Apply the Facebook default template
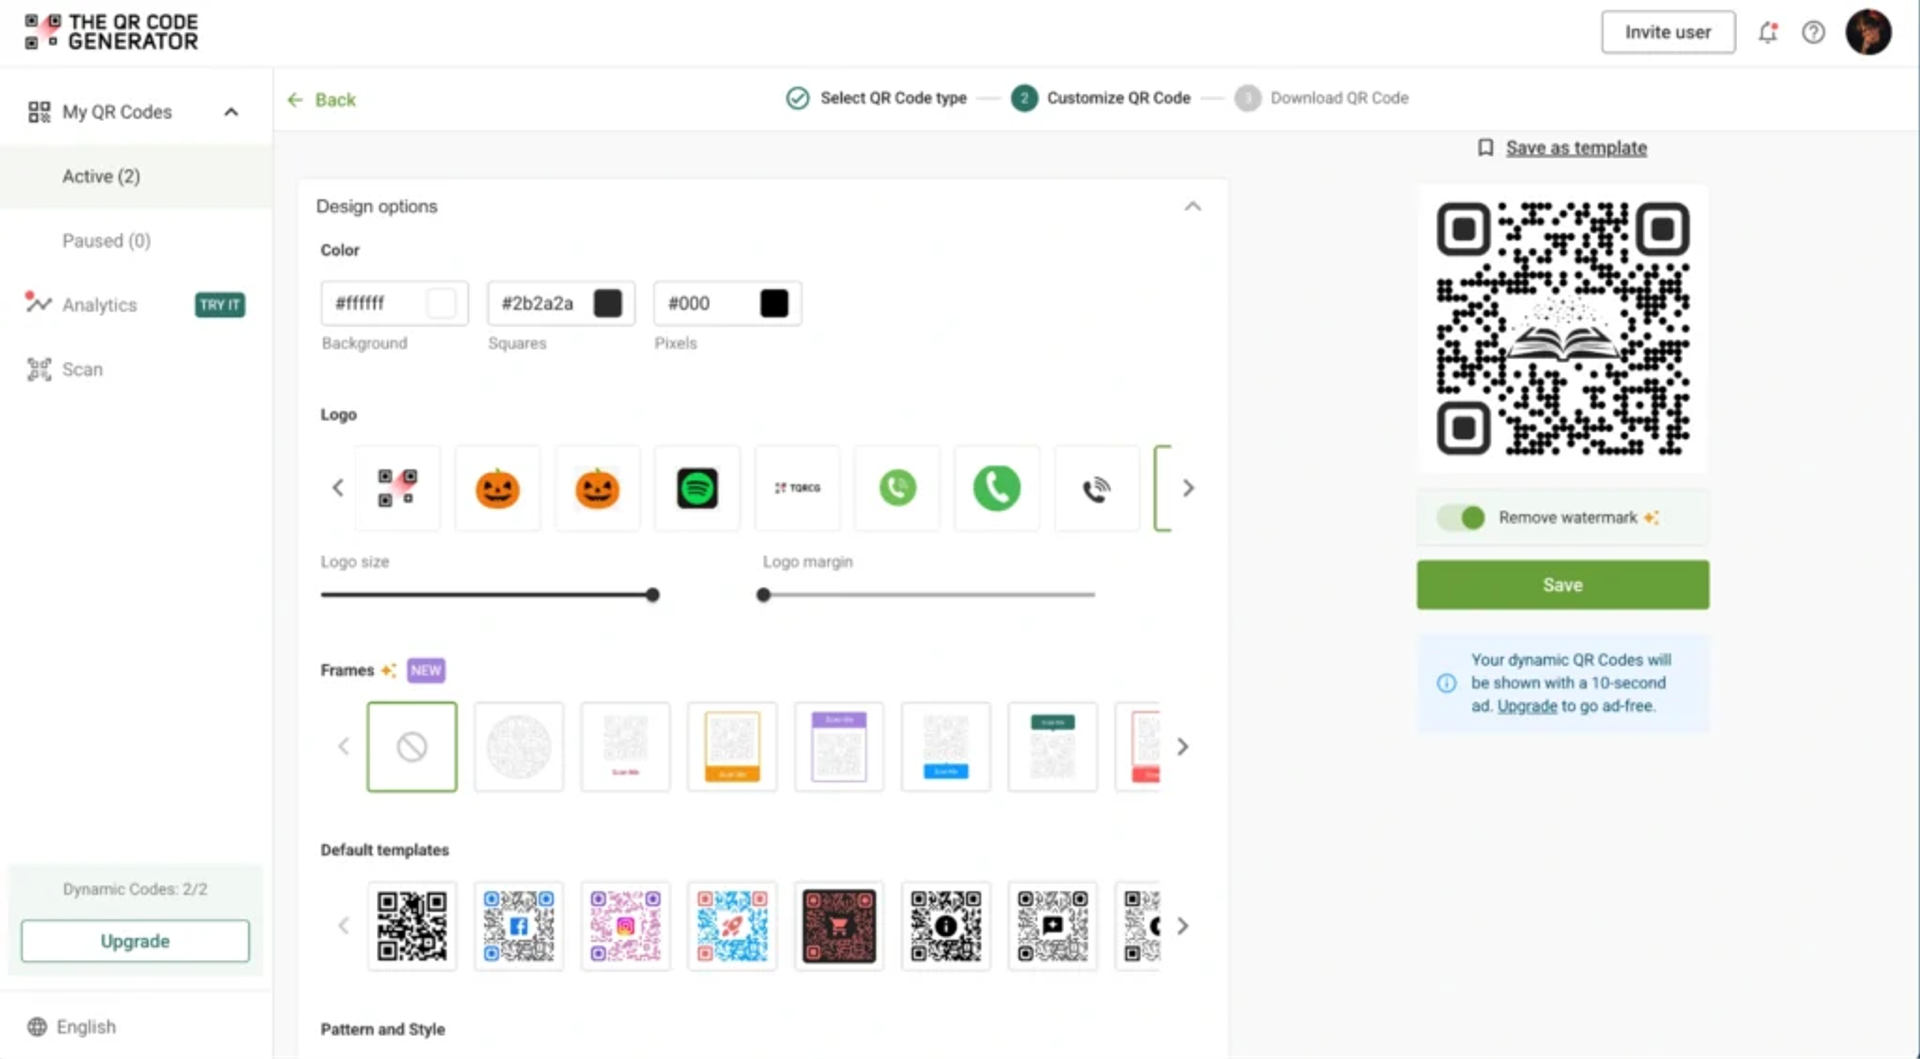Image resolution: width=1920 pixels, height=1059 pixels. (519, 926)
